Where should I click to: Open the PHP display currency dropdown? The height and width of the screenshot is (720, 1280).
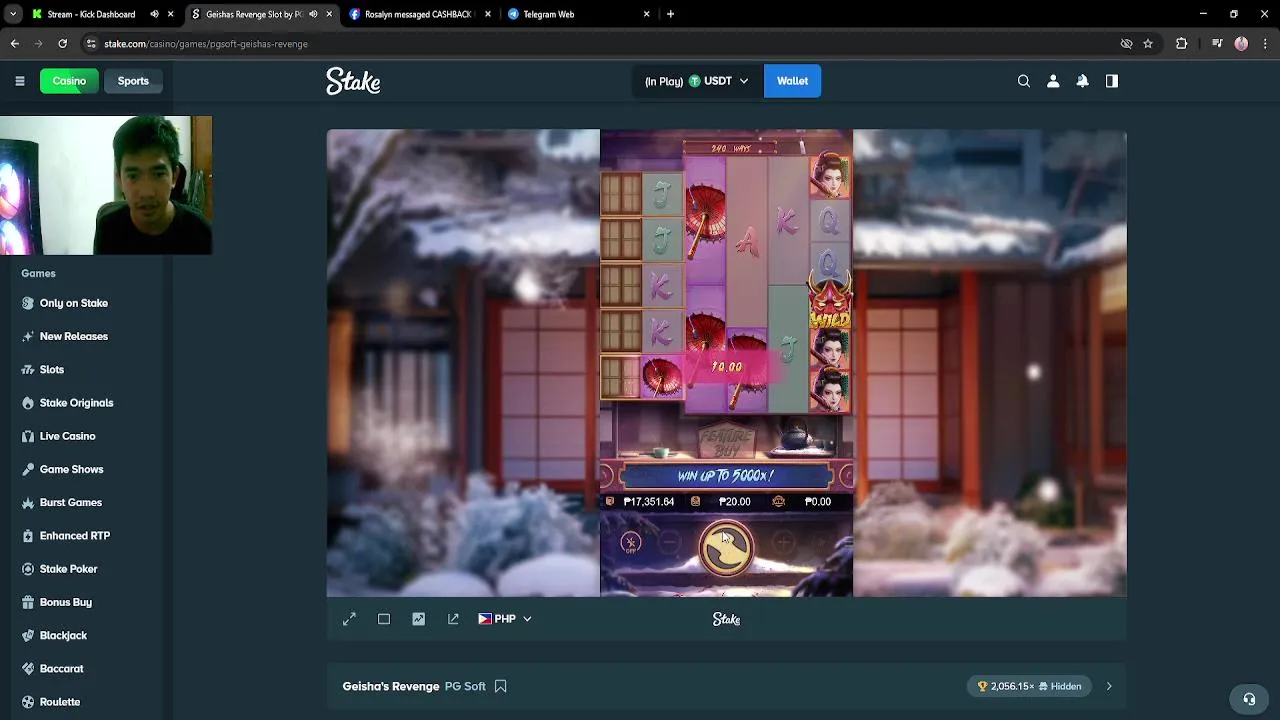tap(505, 619)
